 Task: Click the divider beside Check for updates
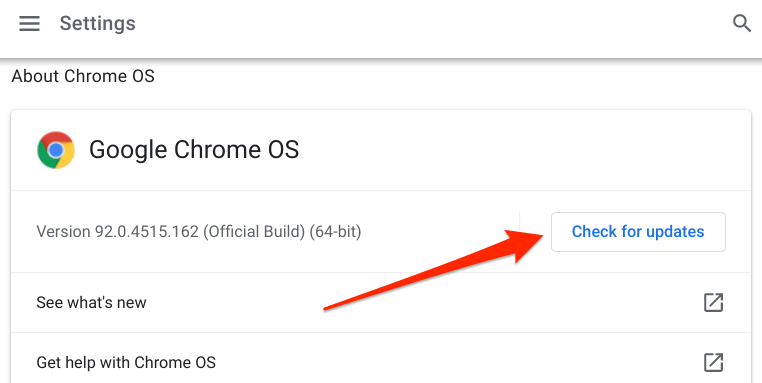[x=520, y=232]
